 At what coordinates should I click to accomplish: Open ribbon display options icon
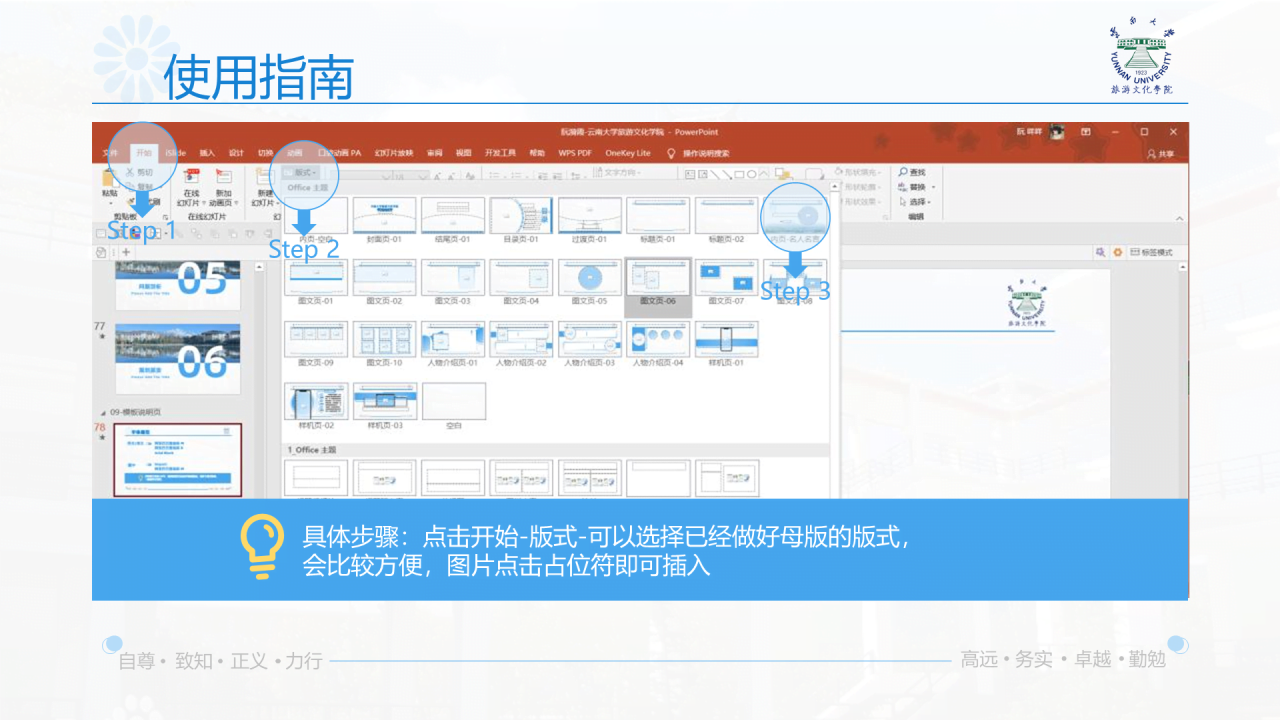[1085, 132]
